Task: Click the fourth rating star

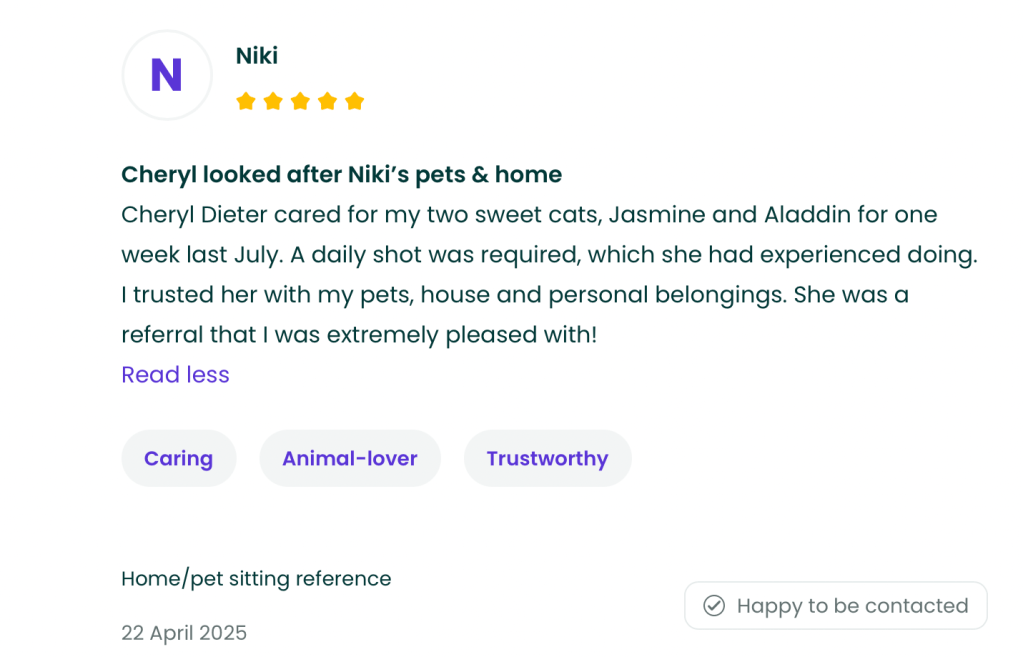Action: [327, 101]
